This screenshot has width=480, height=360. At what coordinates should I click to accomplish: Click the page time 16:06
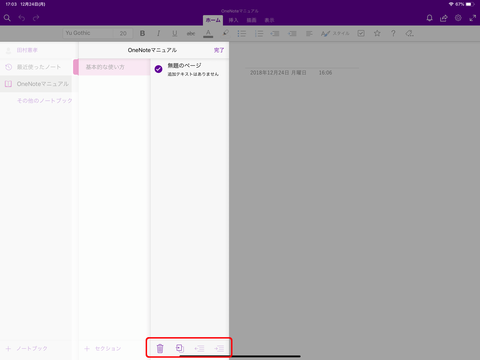pyautogui.click(x=325, y=73)
